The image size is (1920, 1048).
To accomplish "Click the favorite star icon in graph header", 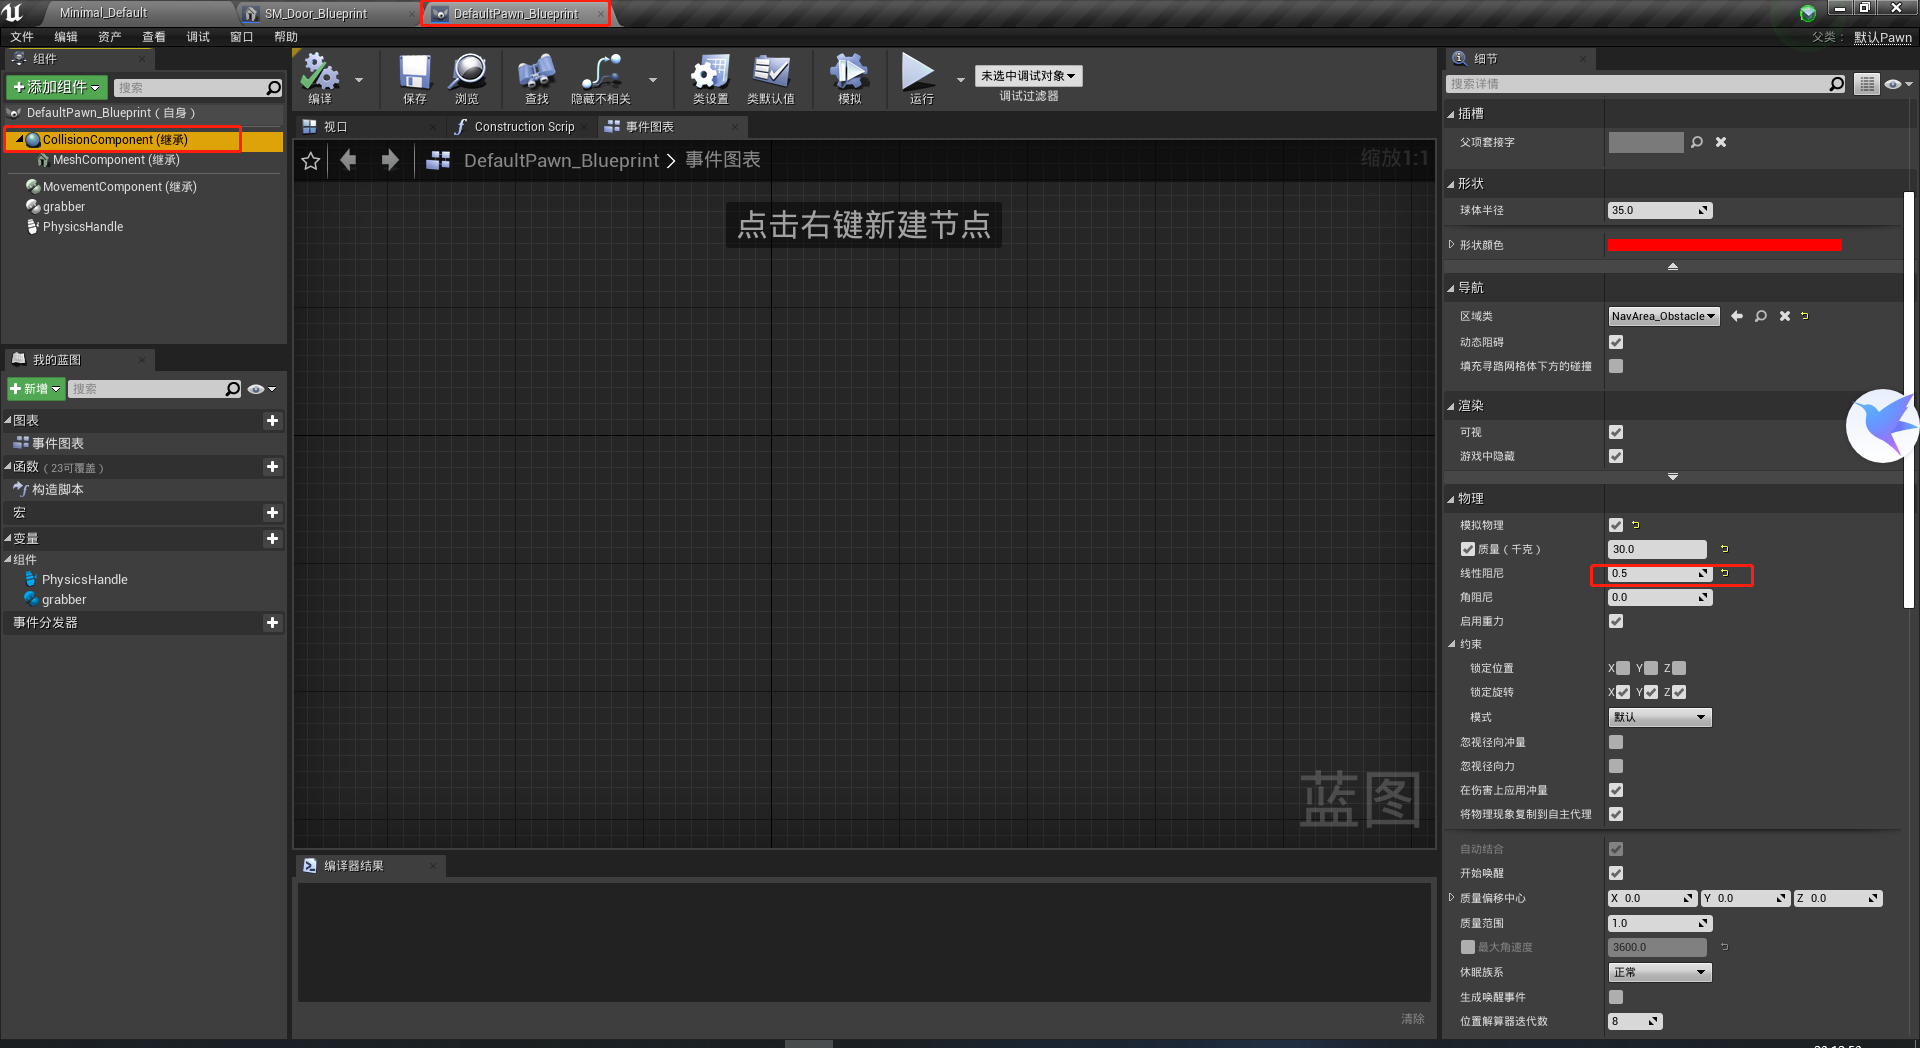I will (311, 160).
